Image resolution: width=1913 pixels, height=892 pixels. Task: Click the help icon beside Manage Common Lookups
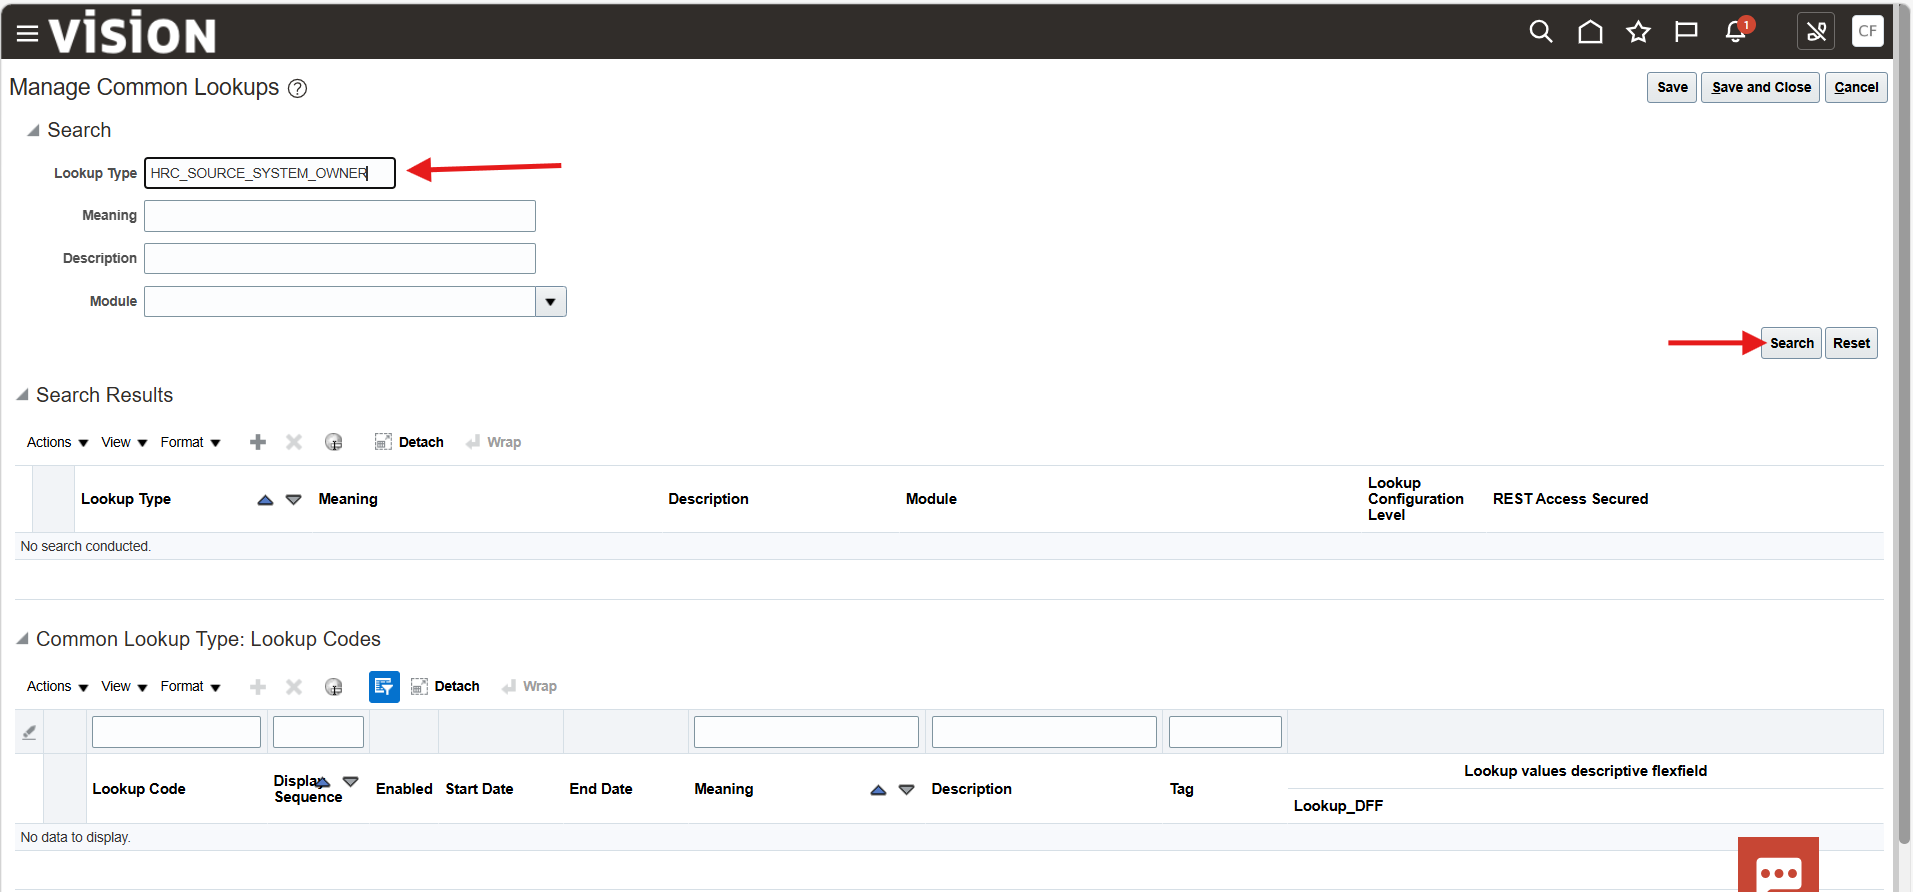tap(297, 88)
